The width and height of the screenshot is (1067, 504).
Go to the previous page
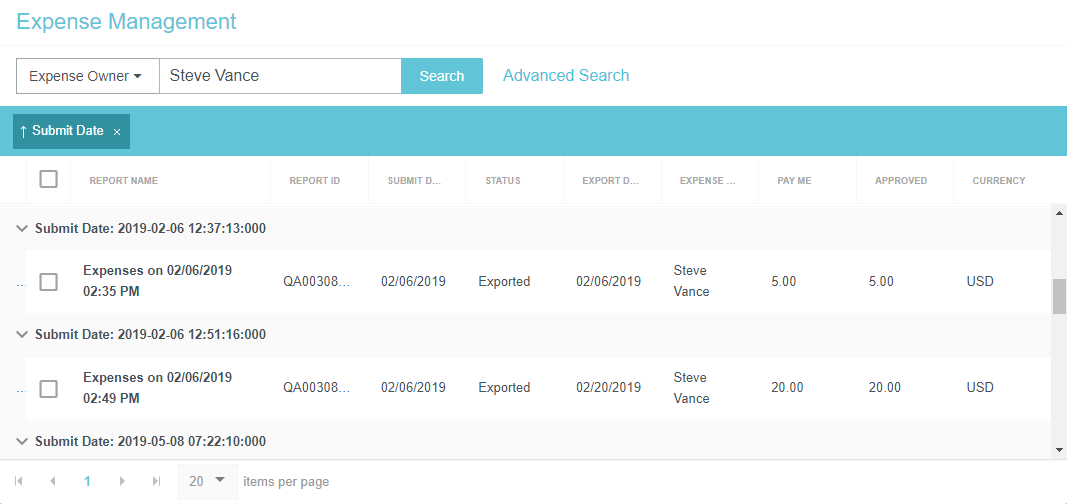pos(52,481)
